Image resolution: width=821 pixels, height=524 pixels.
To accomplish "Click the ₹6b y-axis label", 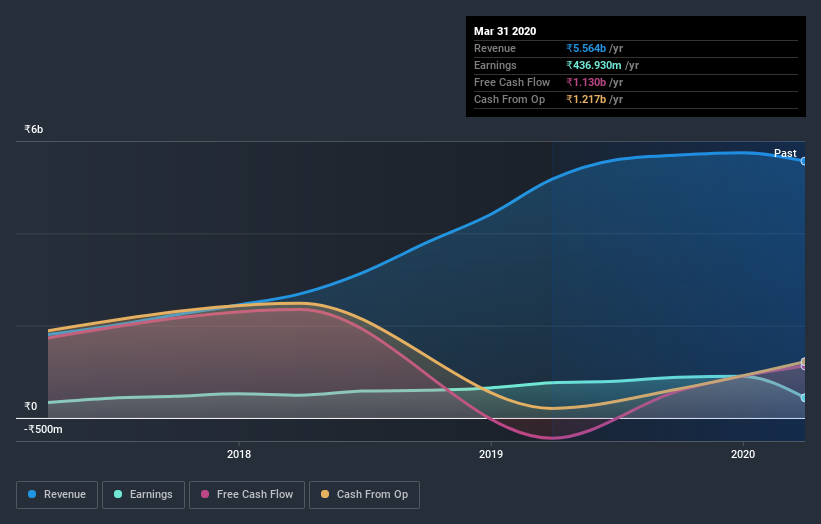I will [x=34, y=129].
